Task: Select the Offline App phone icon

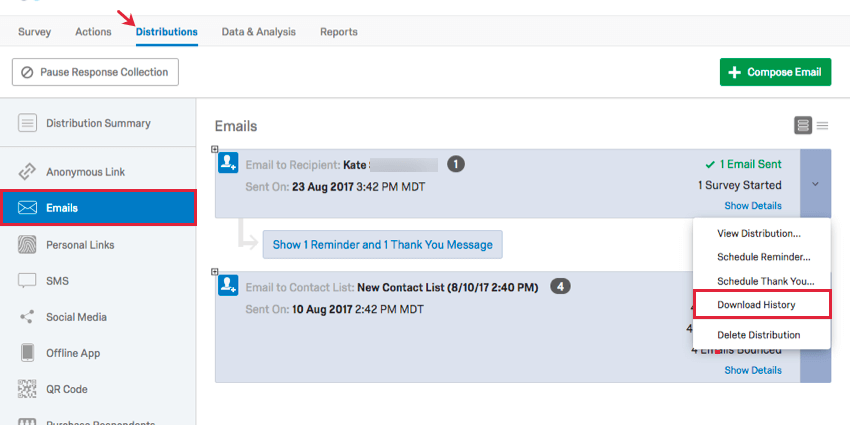Action: [28, 353]
